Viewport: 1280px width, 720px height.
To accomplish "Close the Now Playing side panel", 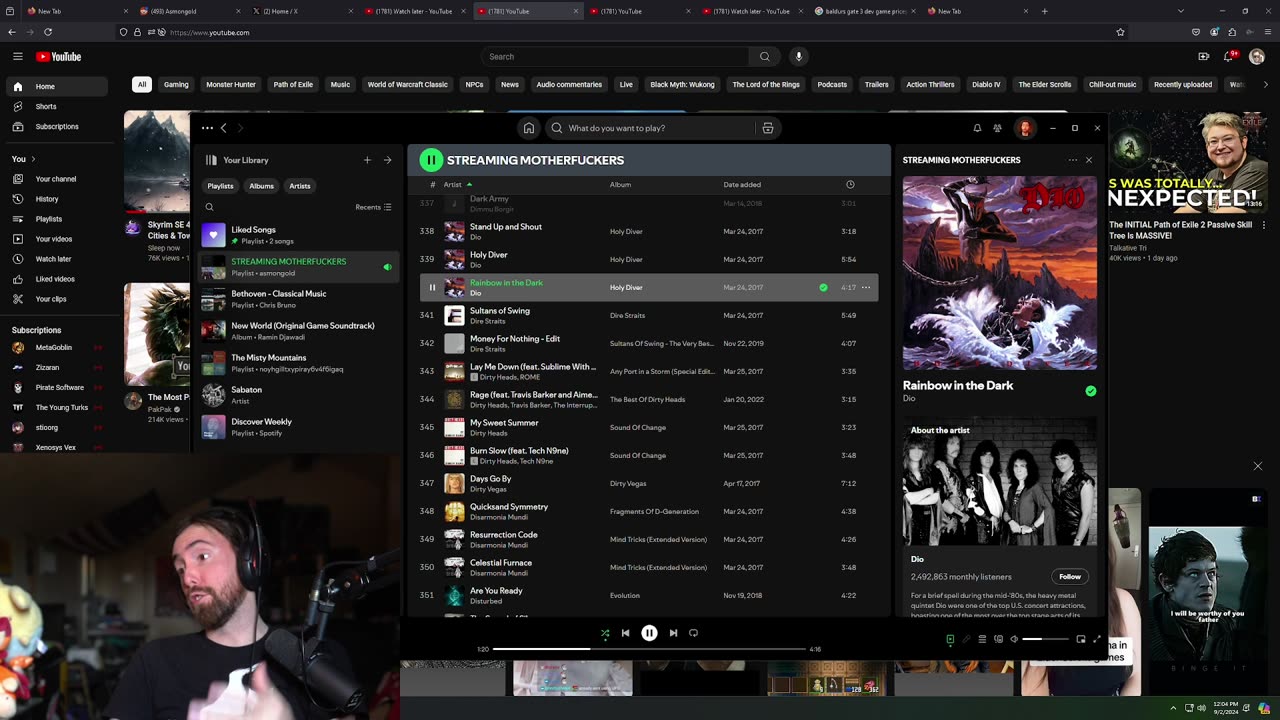I will coord(1089,160).
